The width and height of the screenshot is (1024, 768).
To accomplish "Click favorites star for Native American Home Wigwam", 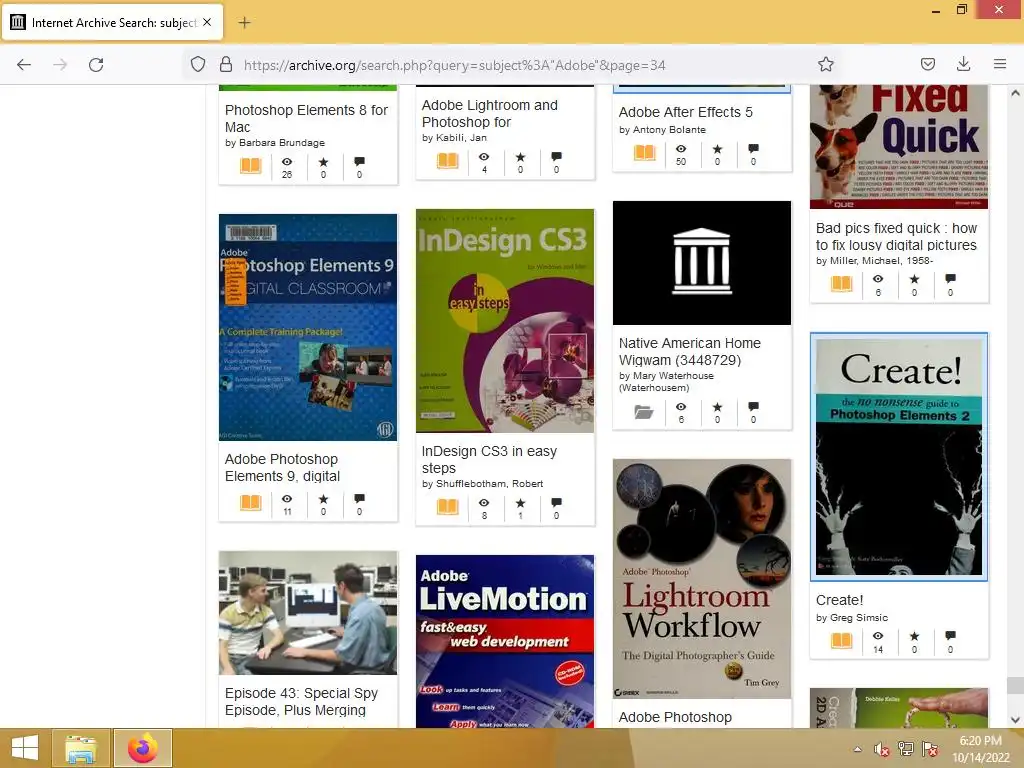I will (717, 406).
